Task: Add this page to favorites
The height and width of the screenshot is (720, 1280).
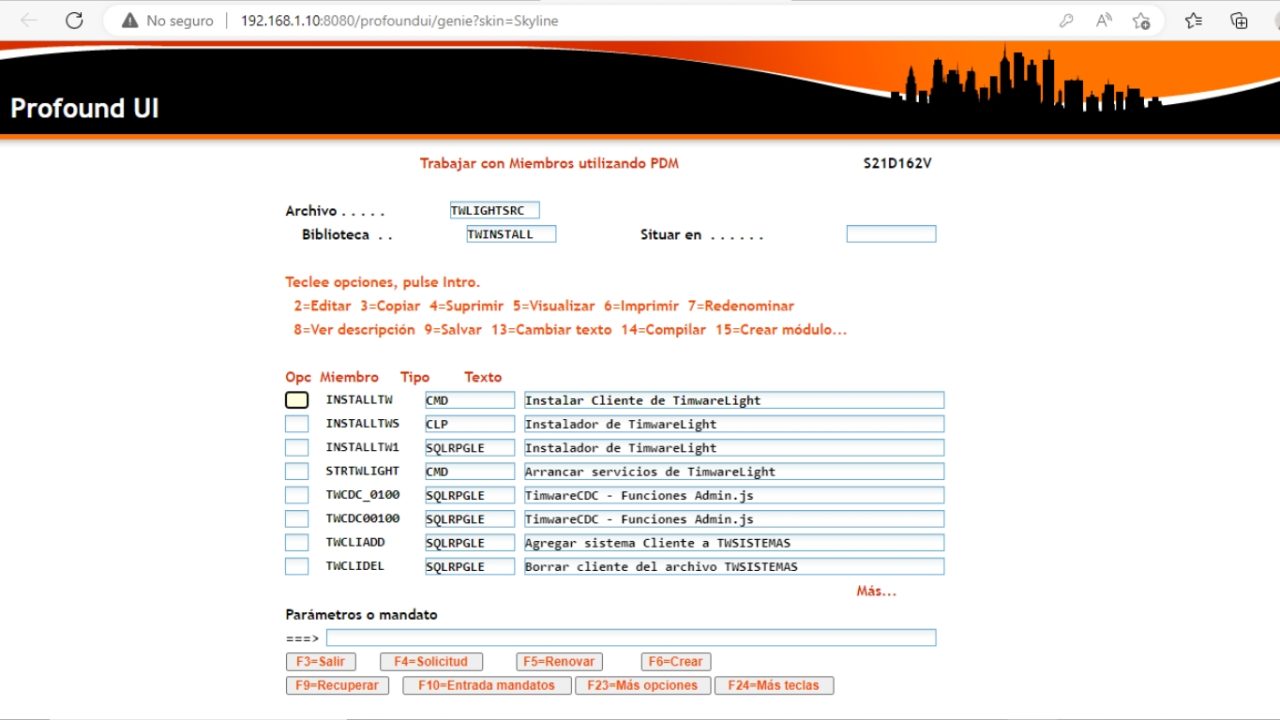Action: pyautogui.click(x=1141, y=20)
